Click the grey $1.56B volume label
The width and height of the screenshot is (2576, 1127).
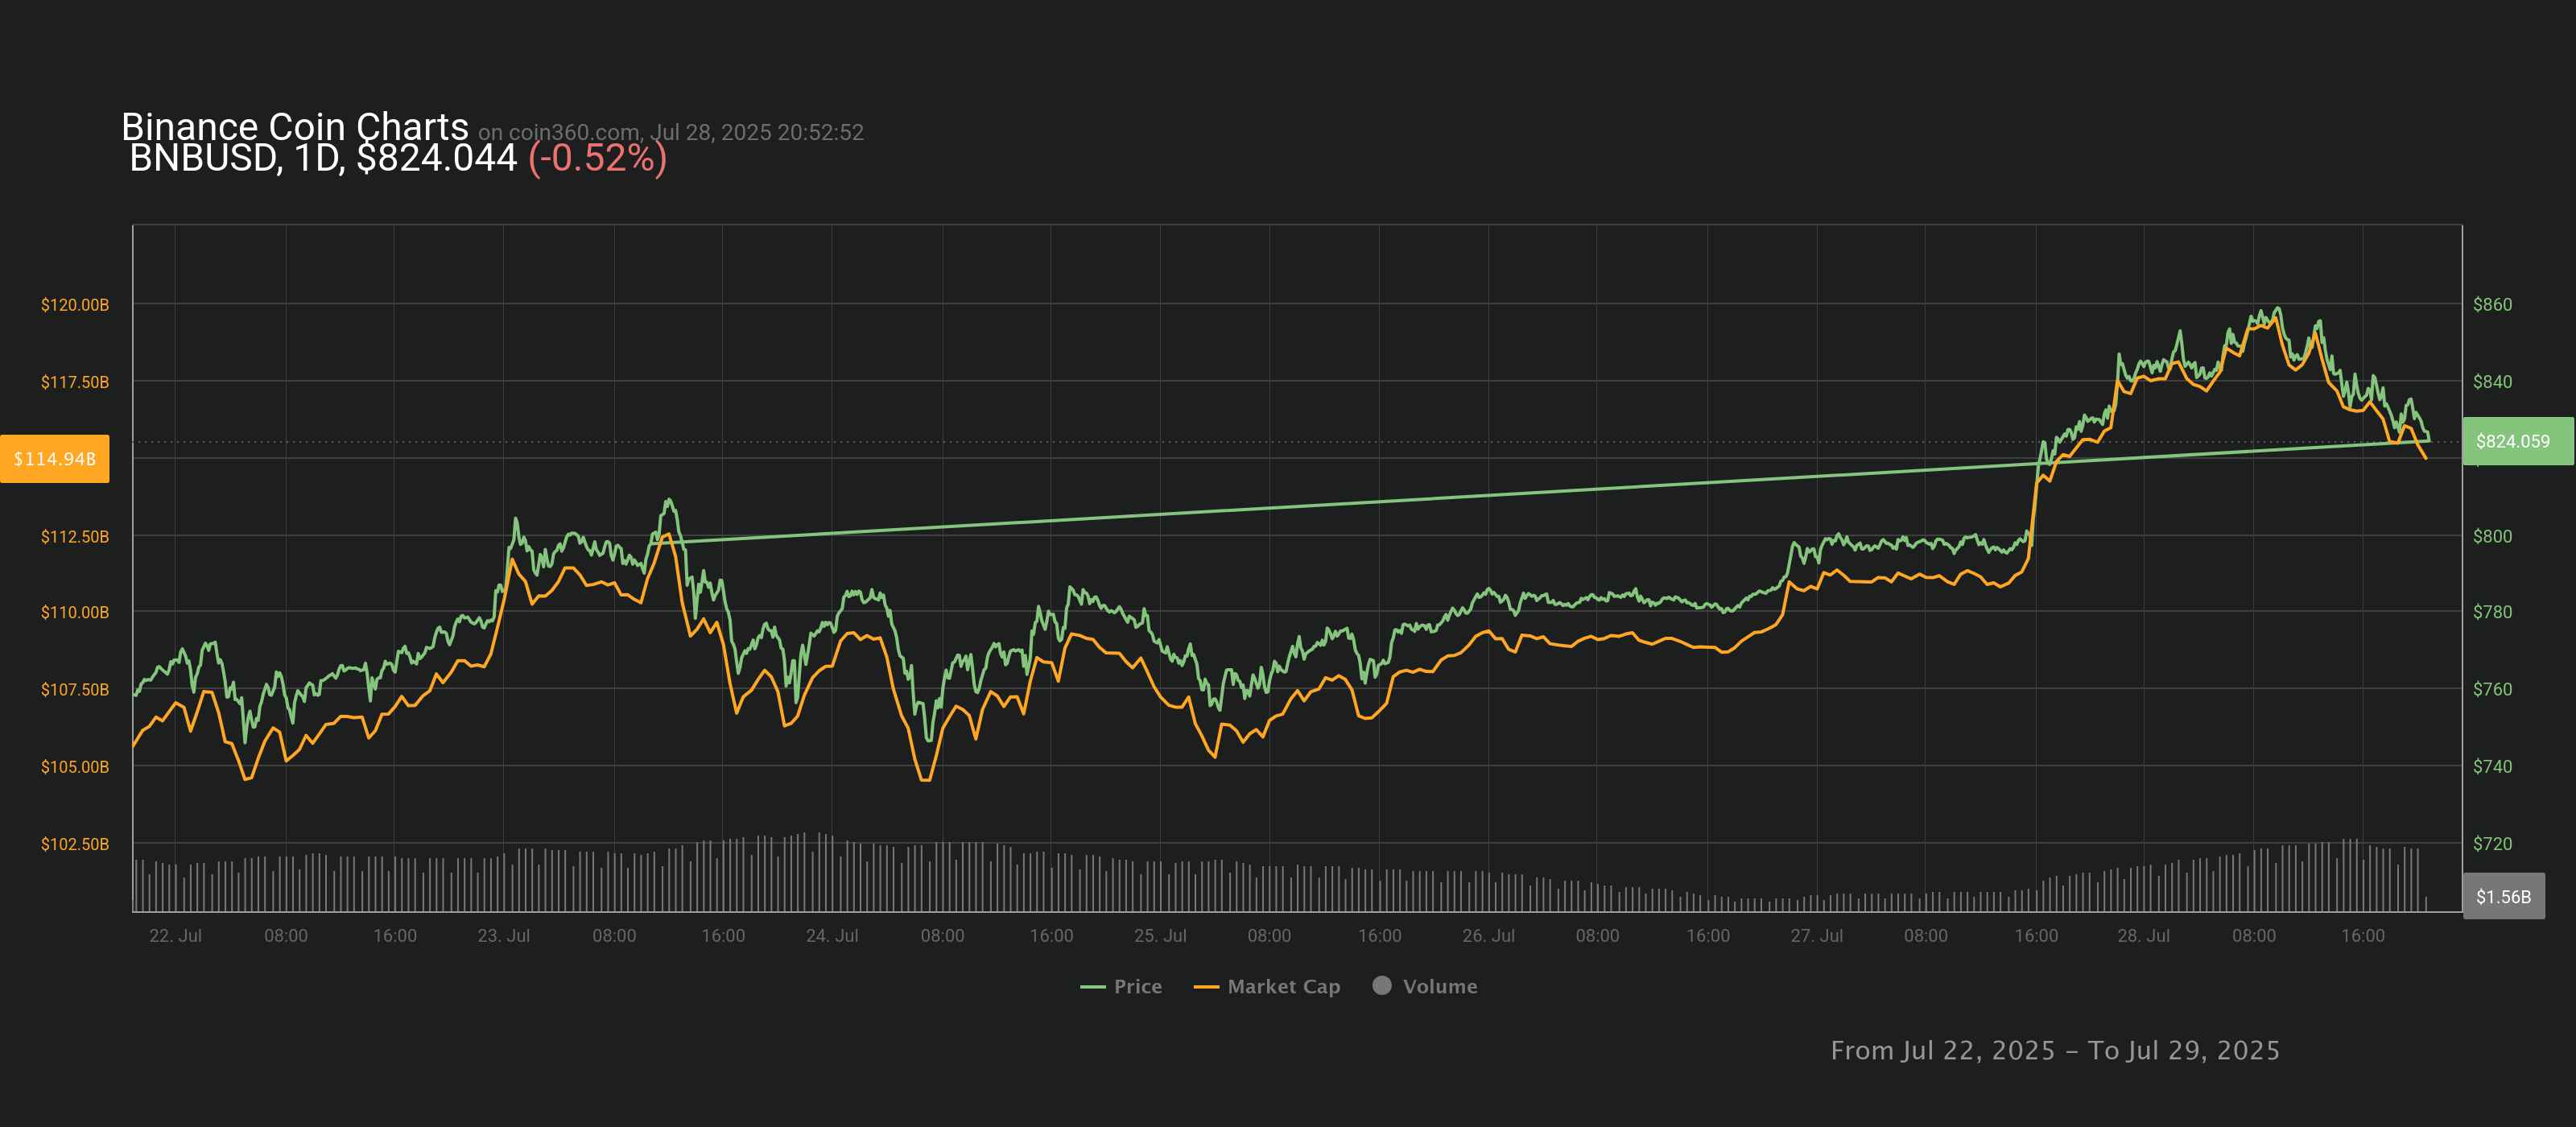click(2503, 896)
